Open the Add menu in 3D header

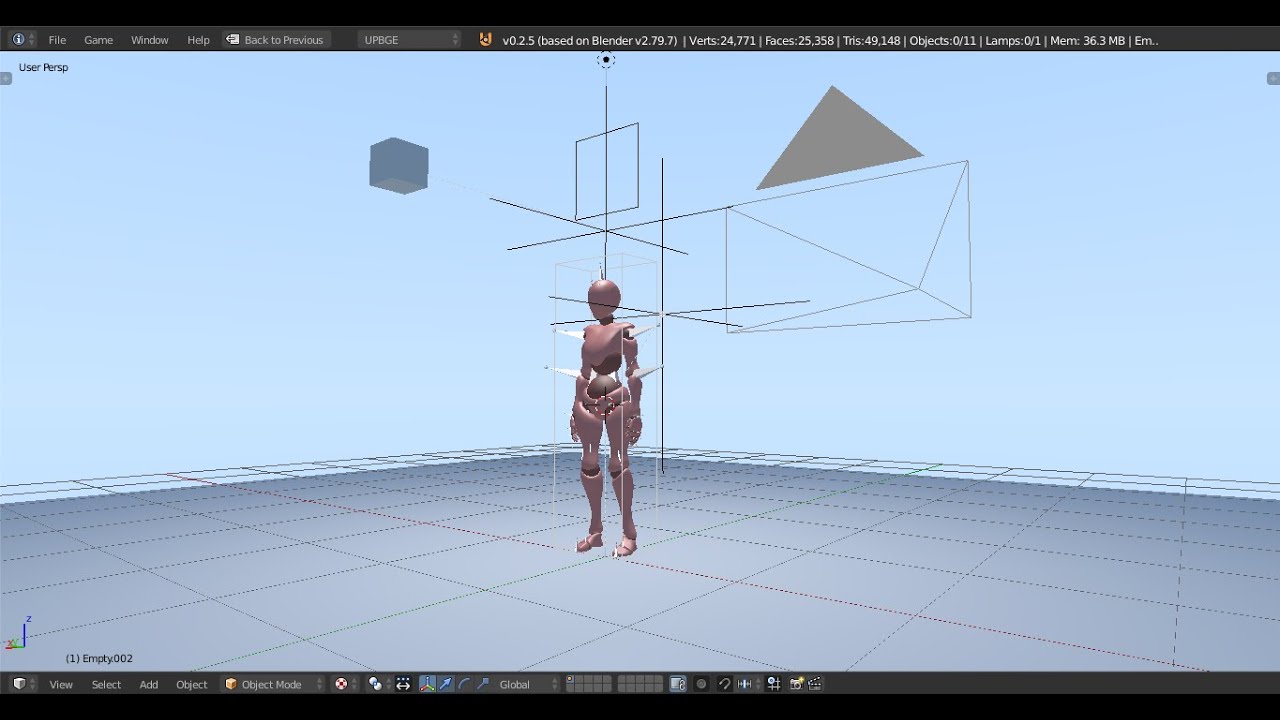149,684
